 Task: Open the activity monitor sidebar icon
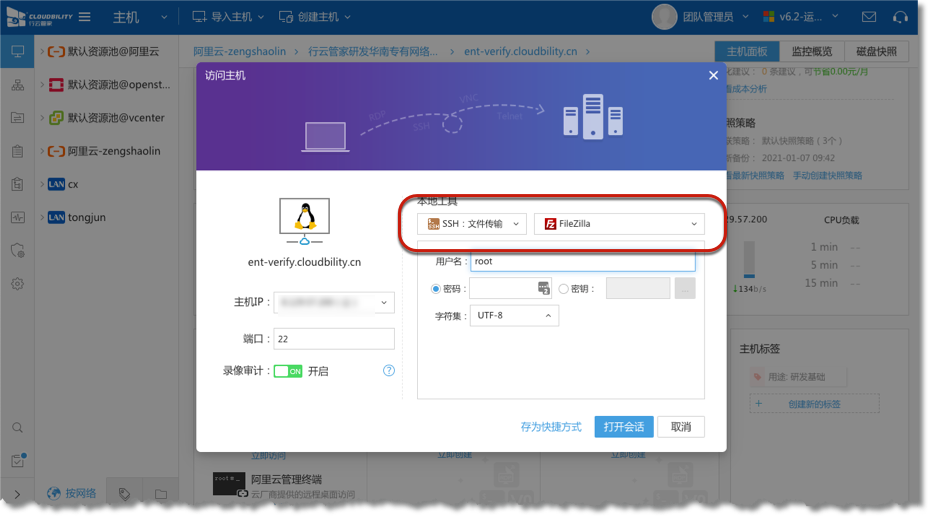pyautogui.click(x=18, y=217)
